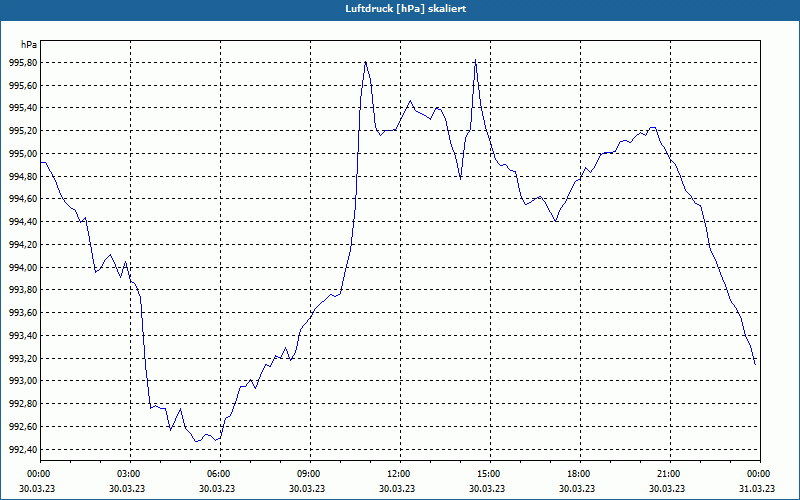Image resolution: width=800 pixels, height=500 pixels.
Task: Pick the 993,60 pressure tick label
Action: (x=23, y=313)
